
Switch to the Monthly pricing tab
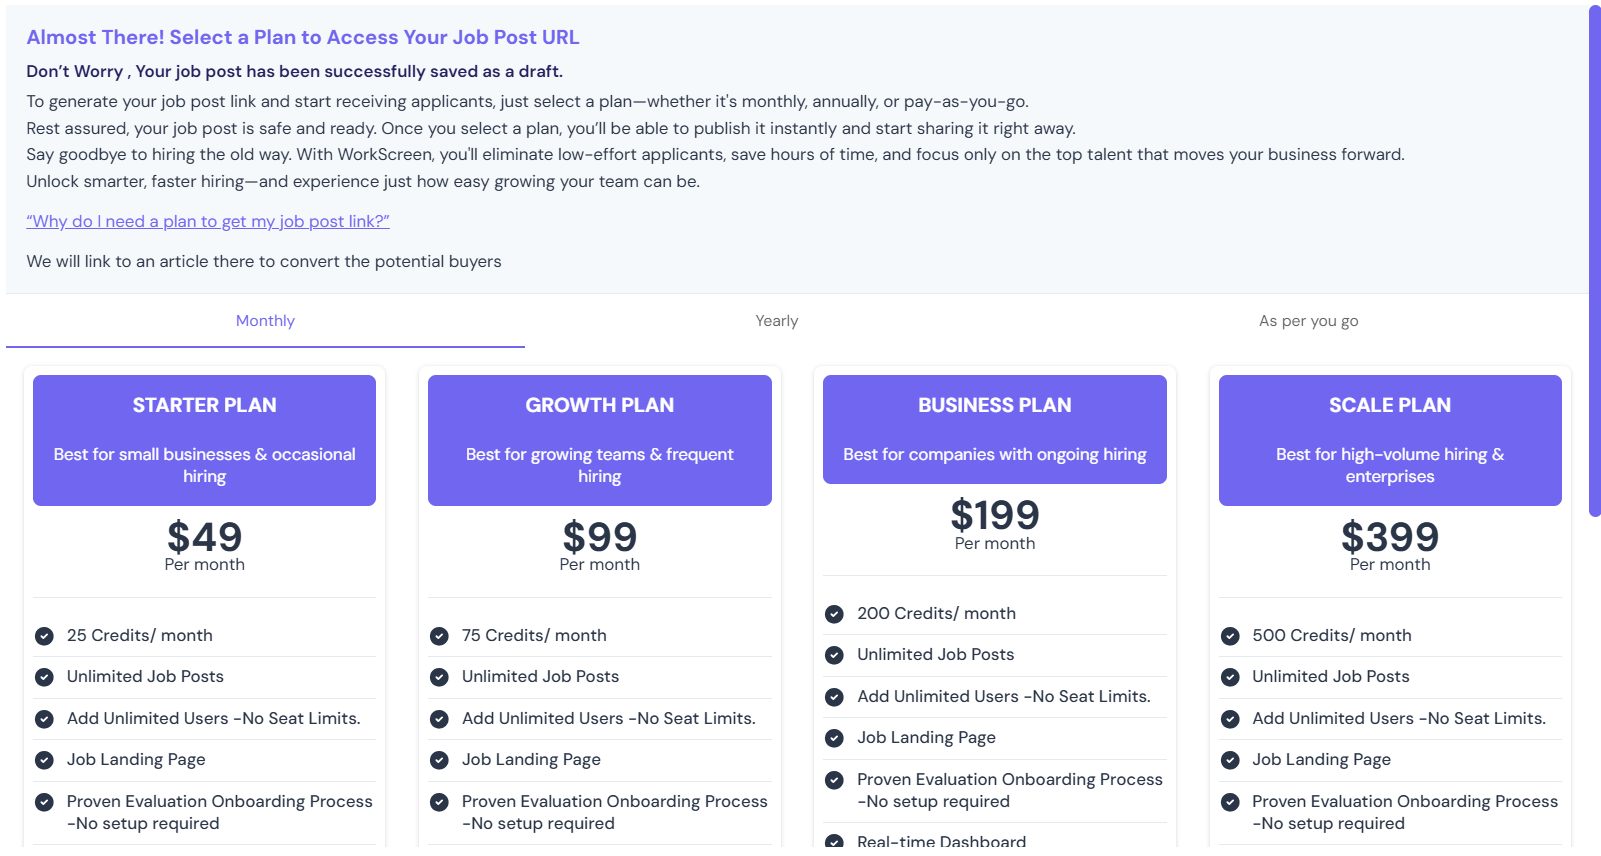click(265, 321)
